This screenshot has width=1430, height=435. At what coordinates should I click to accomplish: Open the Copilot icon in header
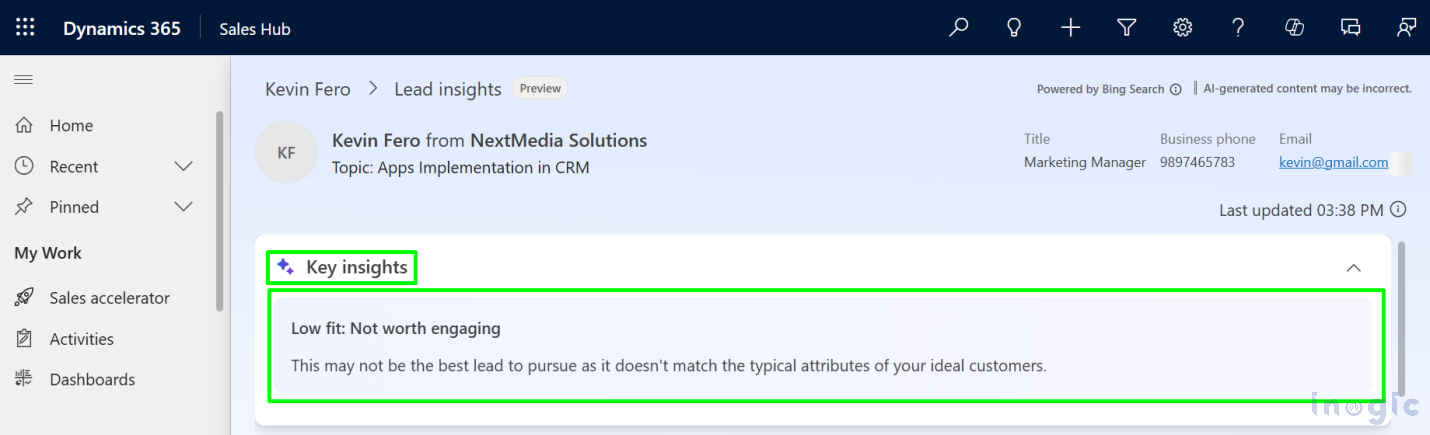tap(1294, 28)
